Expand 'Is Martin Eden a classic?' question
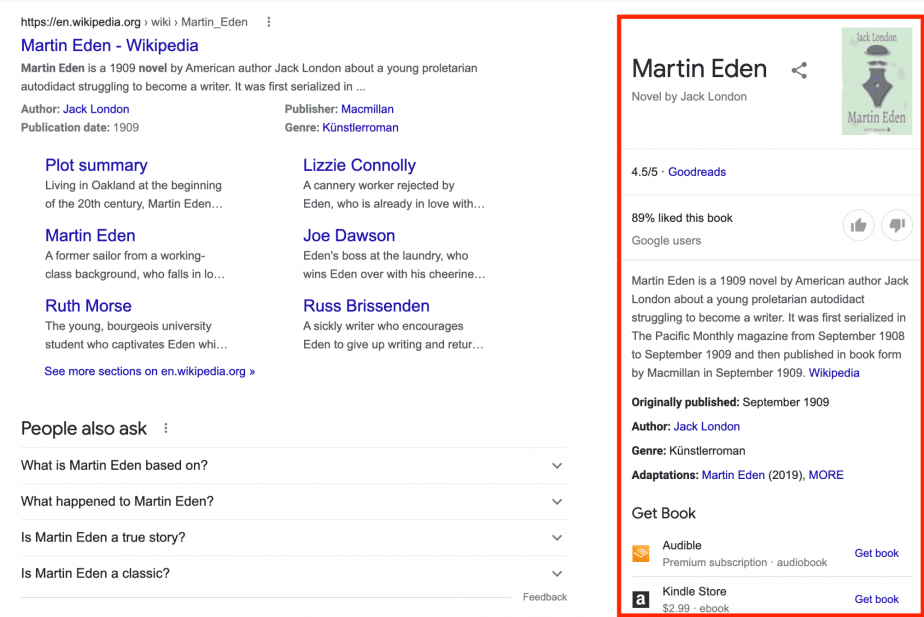The image size is (924, 617). (x=293, y=573)
